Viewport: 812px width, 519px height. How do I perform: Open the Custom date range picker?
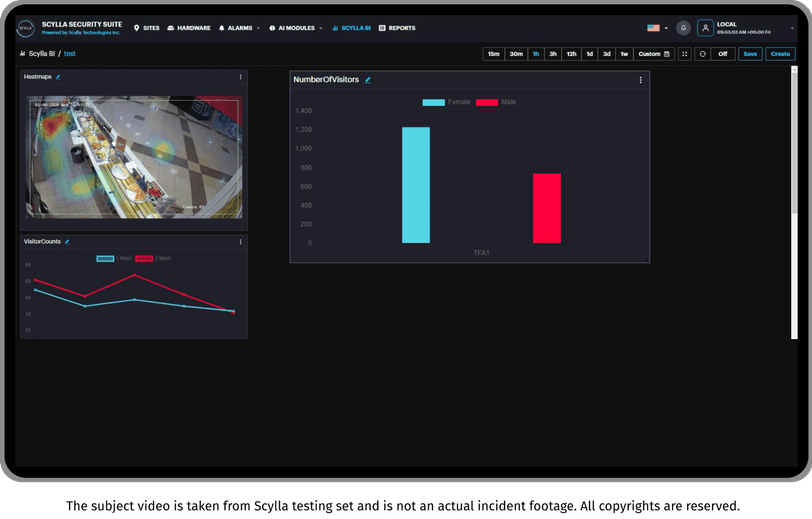pyautogui.click(x=654, y=54)
